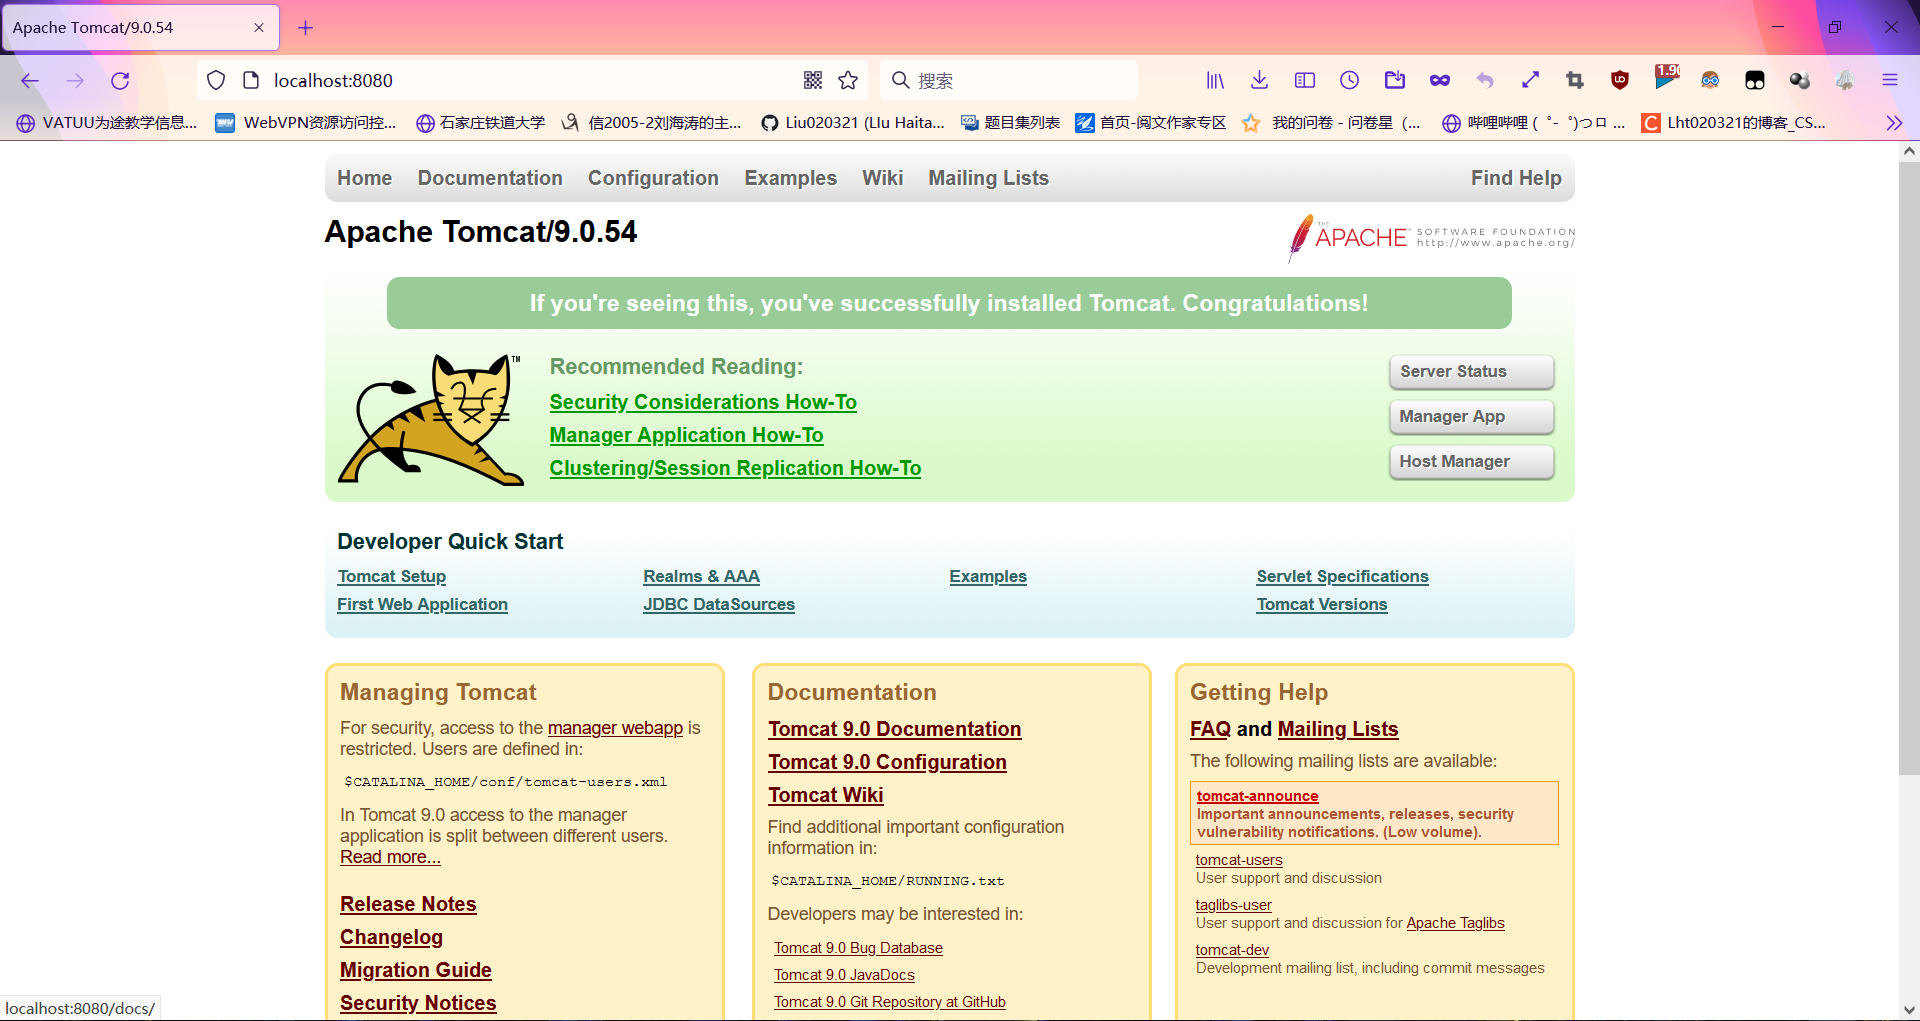The image size is (1920, 1021).
Task: Show the QR code for this page
Action: pos(813,80)
